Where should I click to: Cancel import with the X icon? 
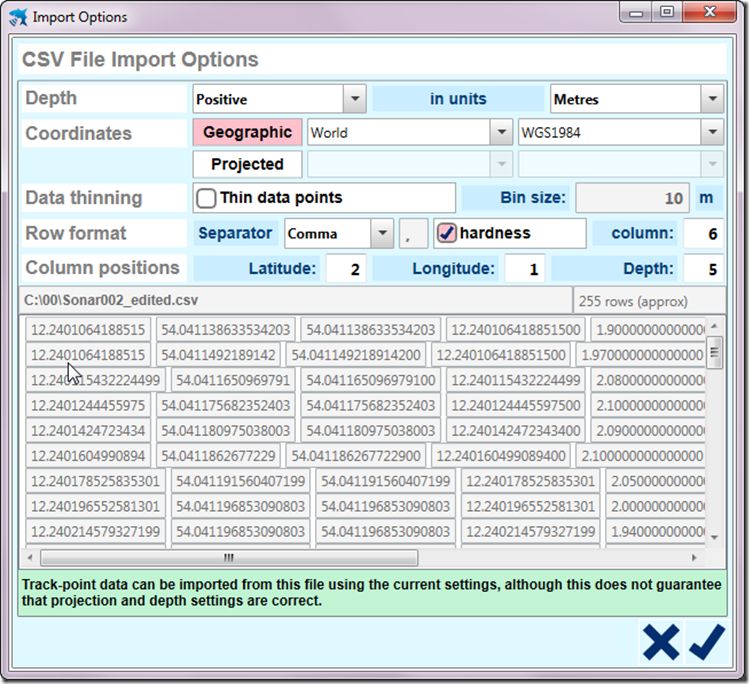(x=661, y=642)
